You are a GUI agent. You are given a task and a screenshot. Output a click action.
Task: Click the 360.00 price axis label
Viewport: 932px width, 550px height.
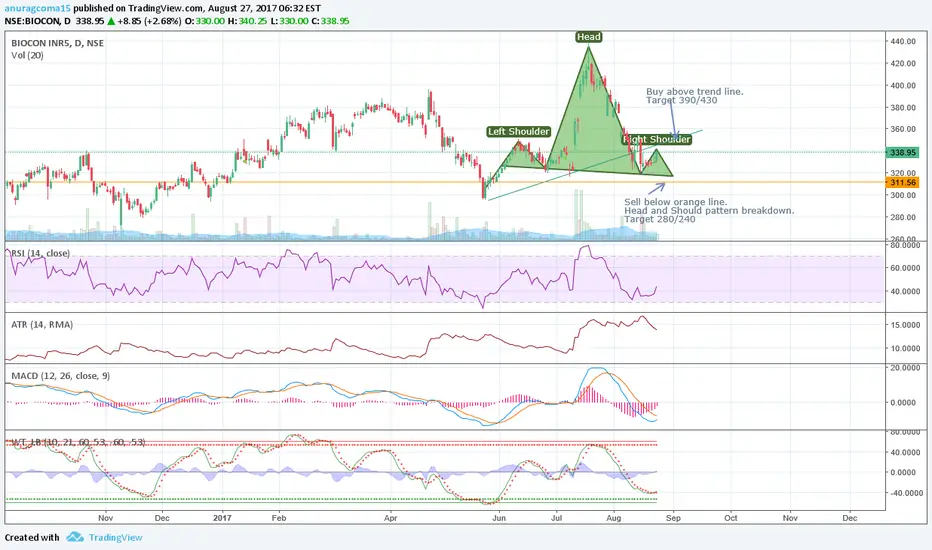(902, 129)
